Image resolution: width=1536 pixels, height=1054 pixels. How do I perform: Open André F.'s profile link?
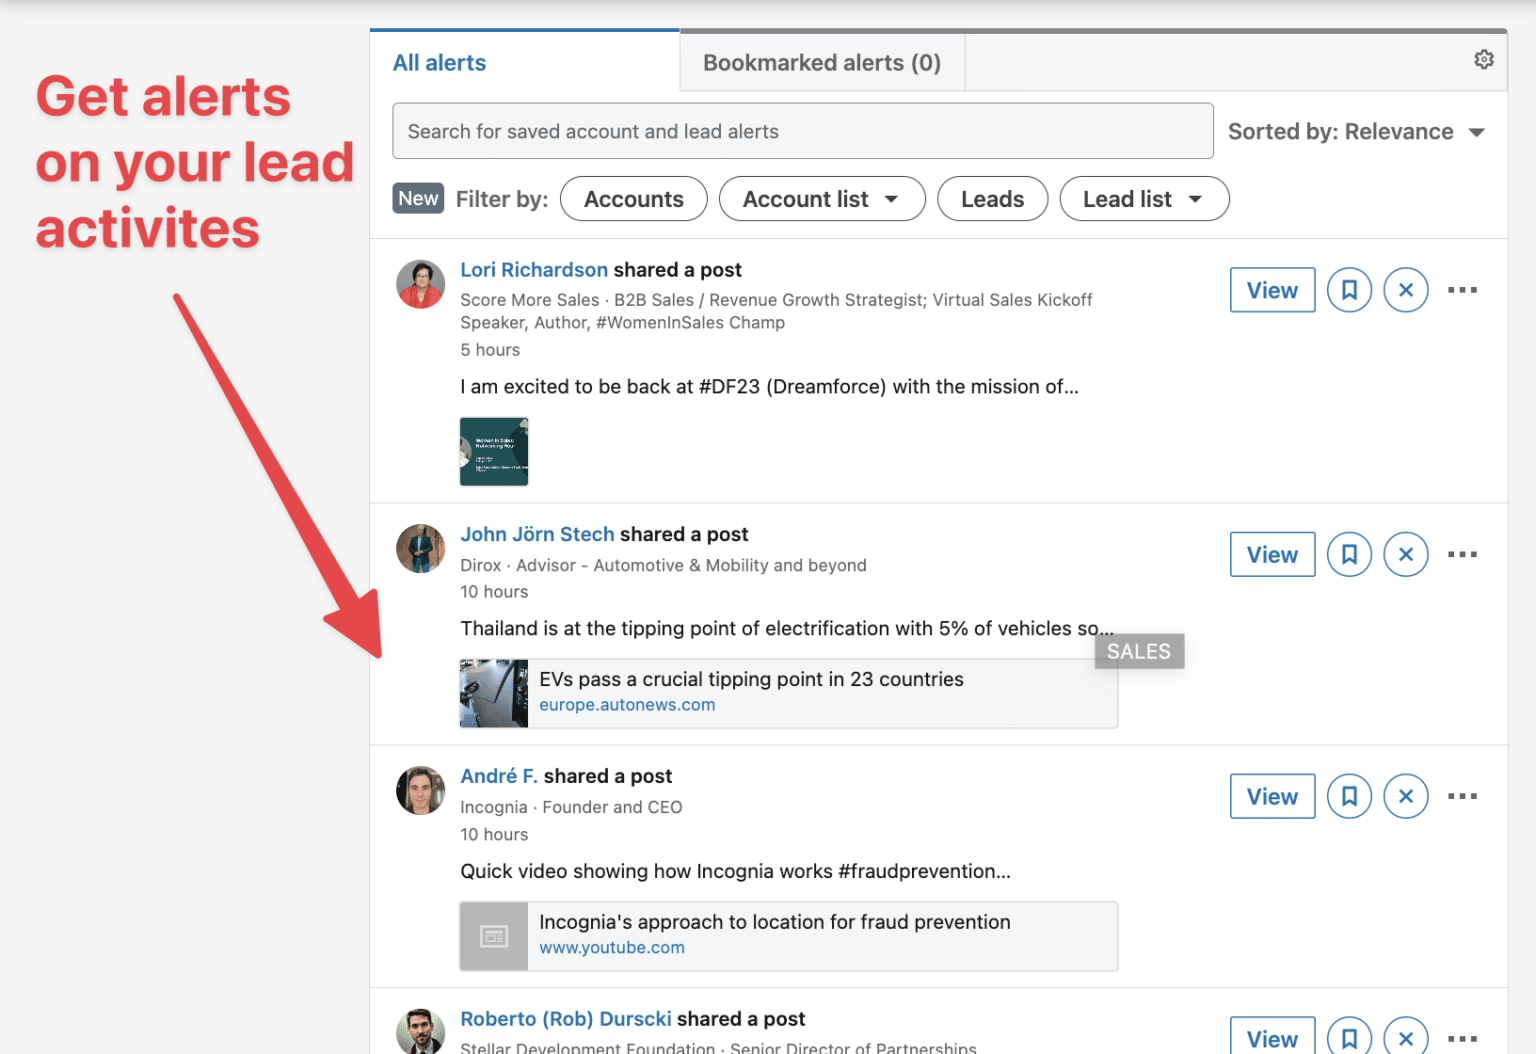[498, 776]
